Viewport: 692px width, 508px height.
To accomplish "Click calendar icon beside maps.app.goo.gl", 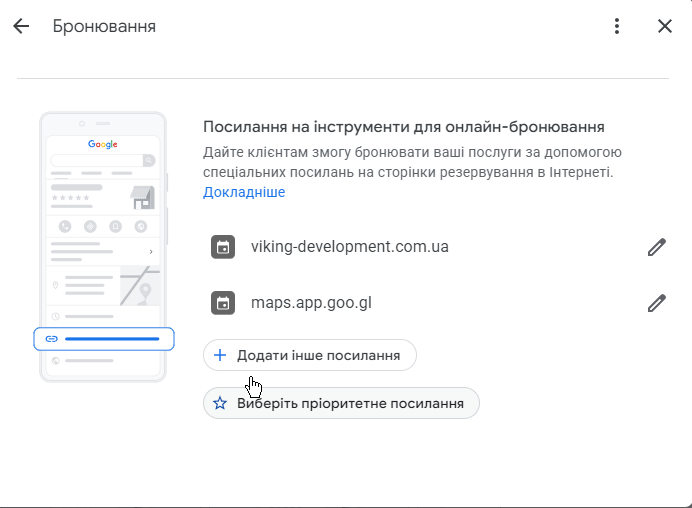I will tap(223, 303).
